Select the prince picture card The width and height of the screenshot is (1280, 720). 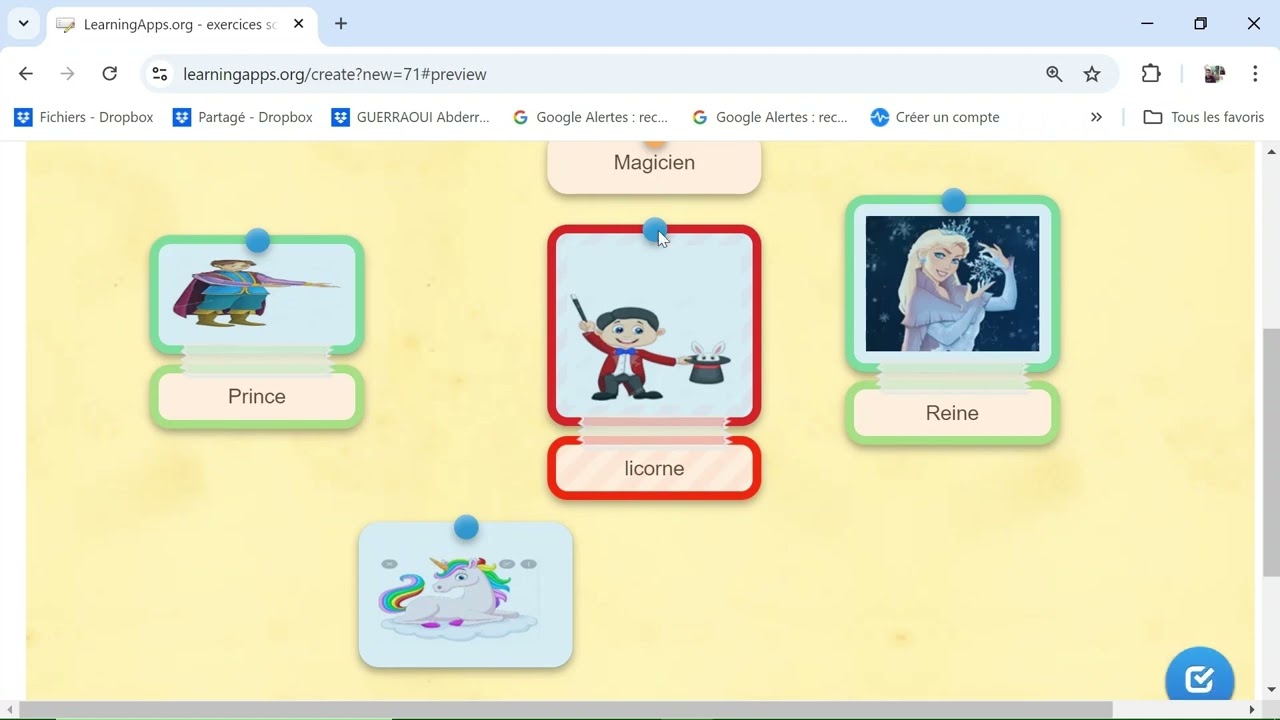pos(257,295)
